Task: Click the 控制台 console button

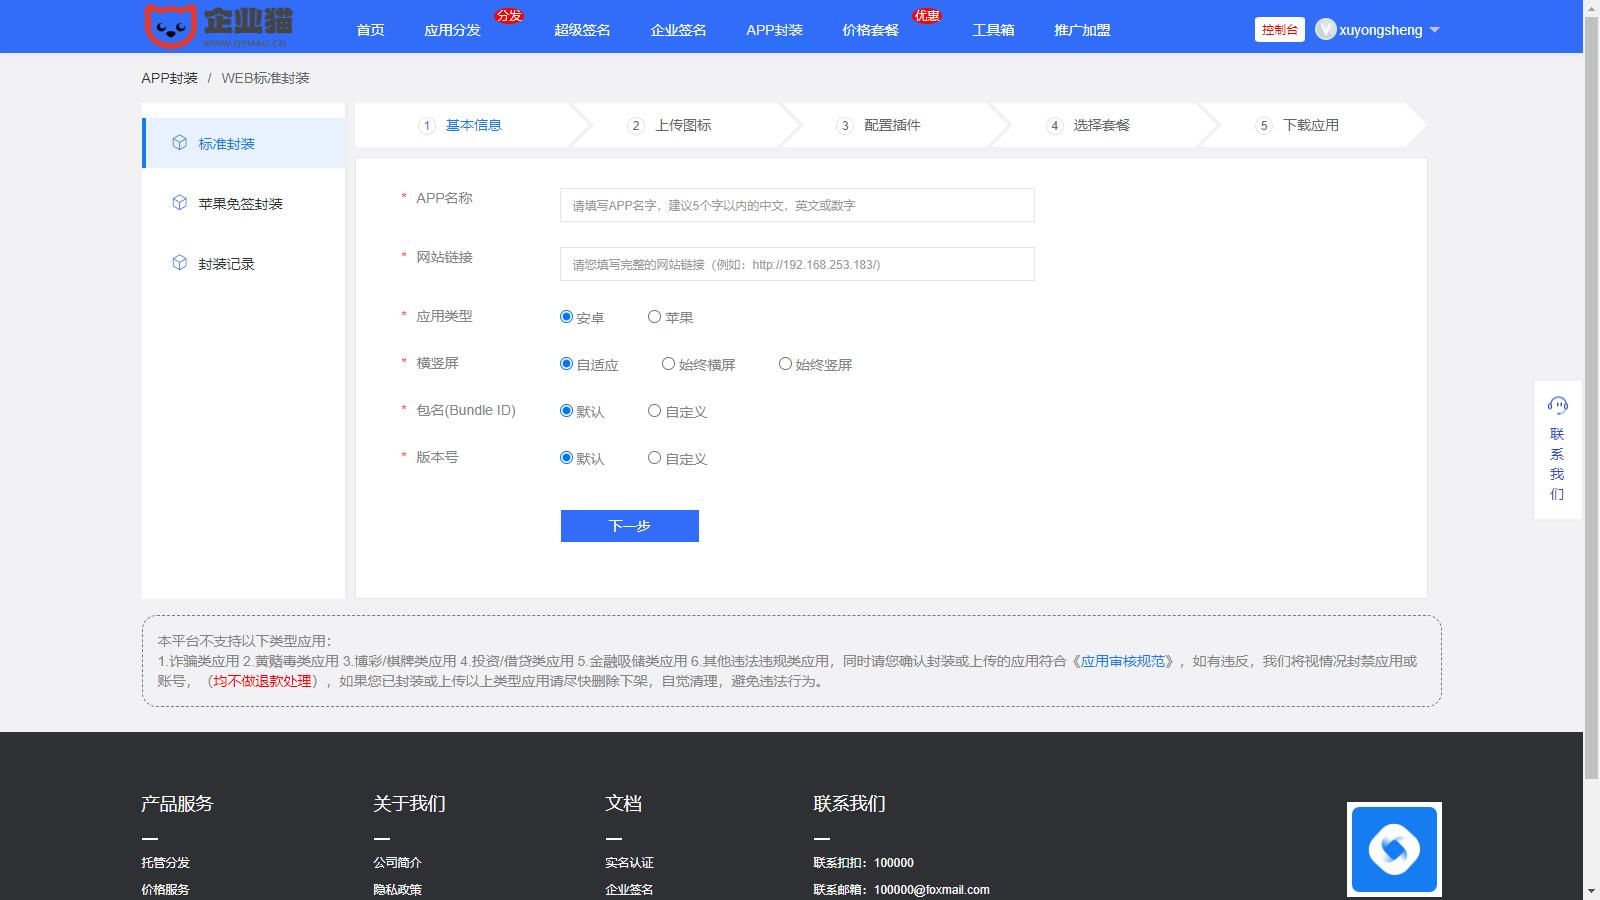Action: (x=1279, y=30)
